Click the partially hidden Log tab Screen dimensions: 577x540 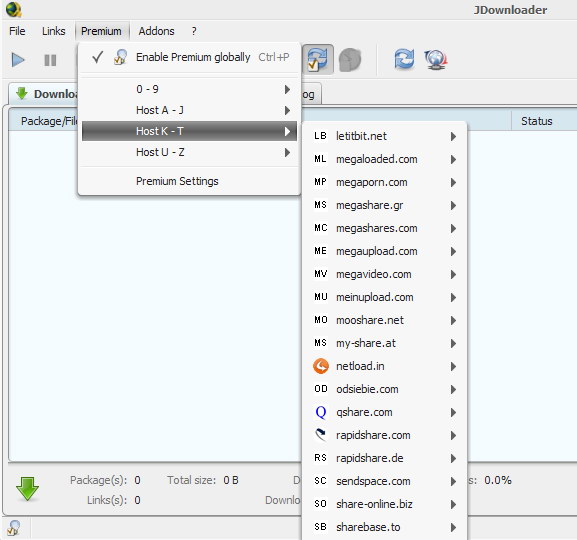pos(311,95)
